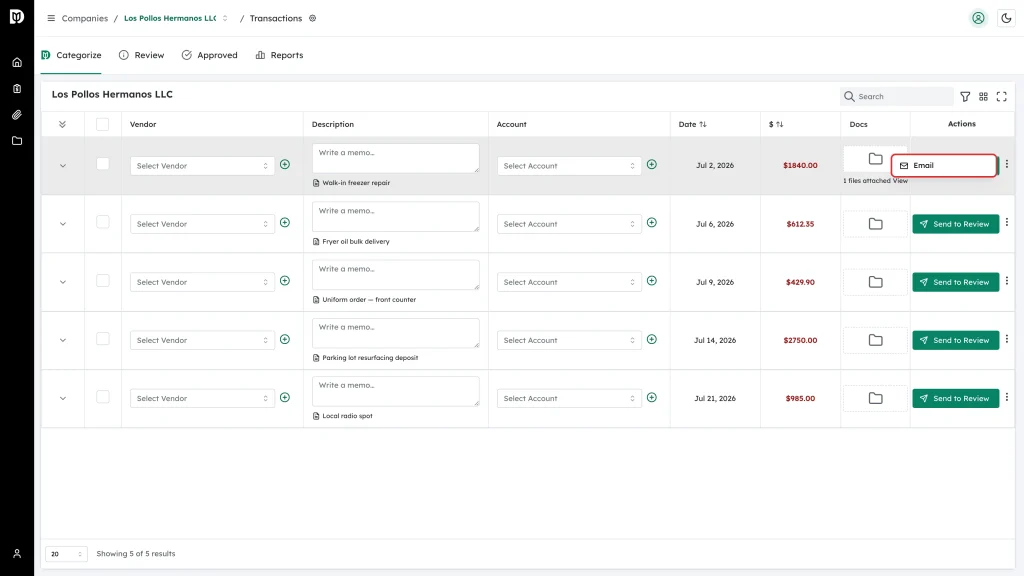The height and width of the screenshot is (576, 1024).
Task: Switch to dark mode with moon icon
Action: 1006,18
